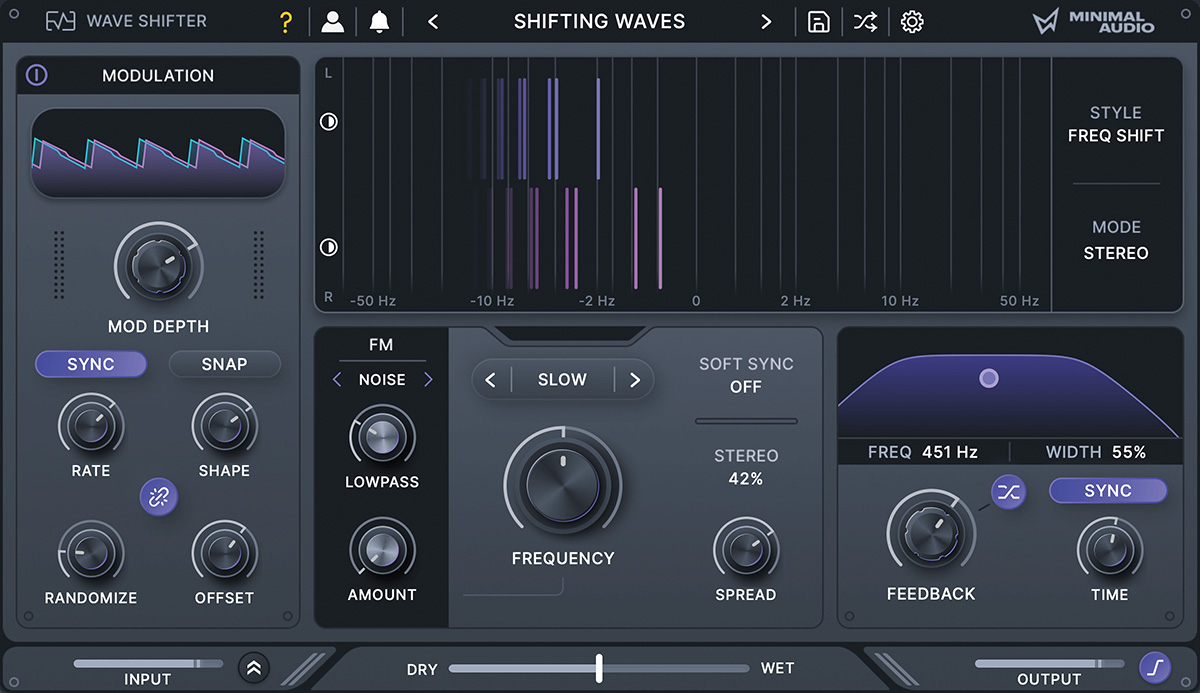Open the help question mark icon
The image size is (1200, 693).
pyautogui.click(x=286, y=22)
